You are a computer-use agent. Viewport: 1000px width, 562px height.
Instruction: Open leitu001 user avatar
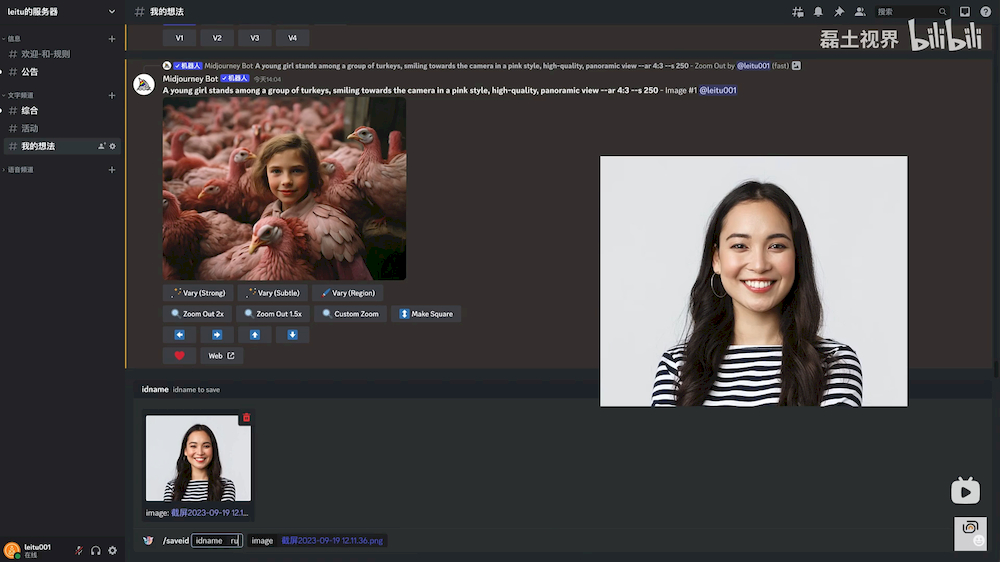(11, 551)
